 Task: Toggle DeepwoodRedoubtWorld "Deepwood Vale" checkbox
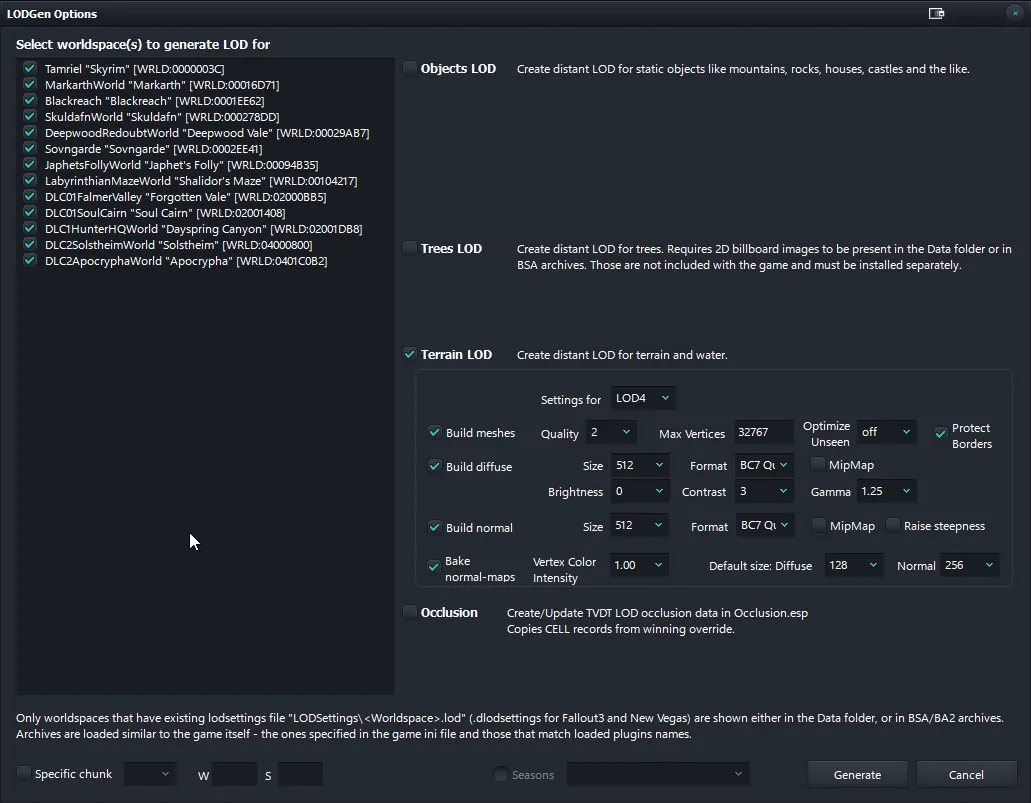tap(30, 132)
